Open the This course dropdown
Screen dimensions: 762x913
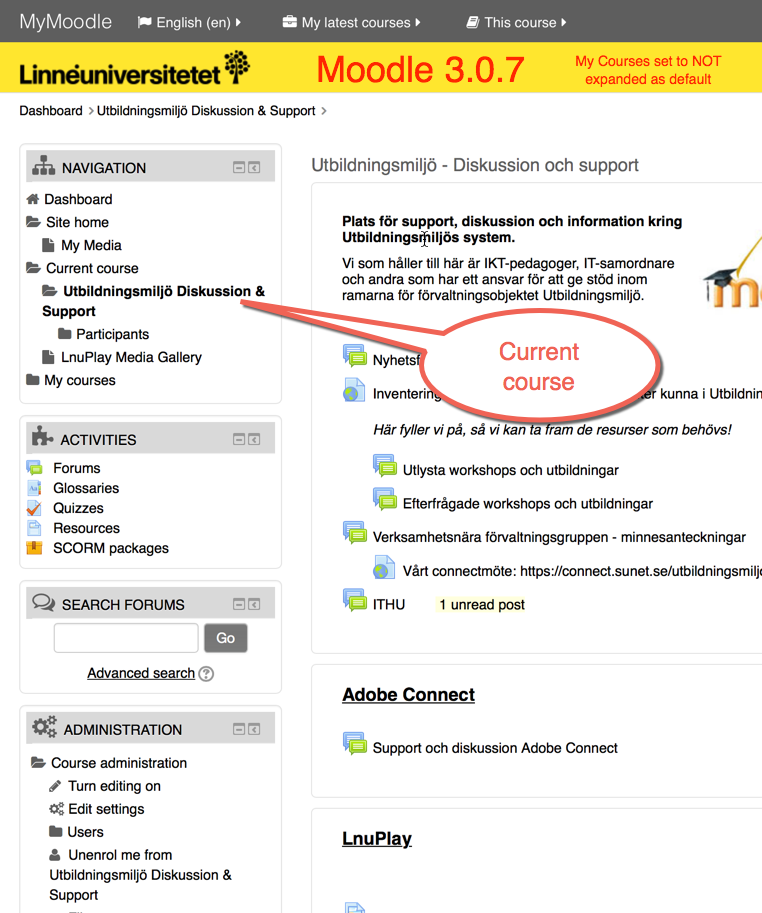[x=516, y=22]
